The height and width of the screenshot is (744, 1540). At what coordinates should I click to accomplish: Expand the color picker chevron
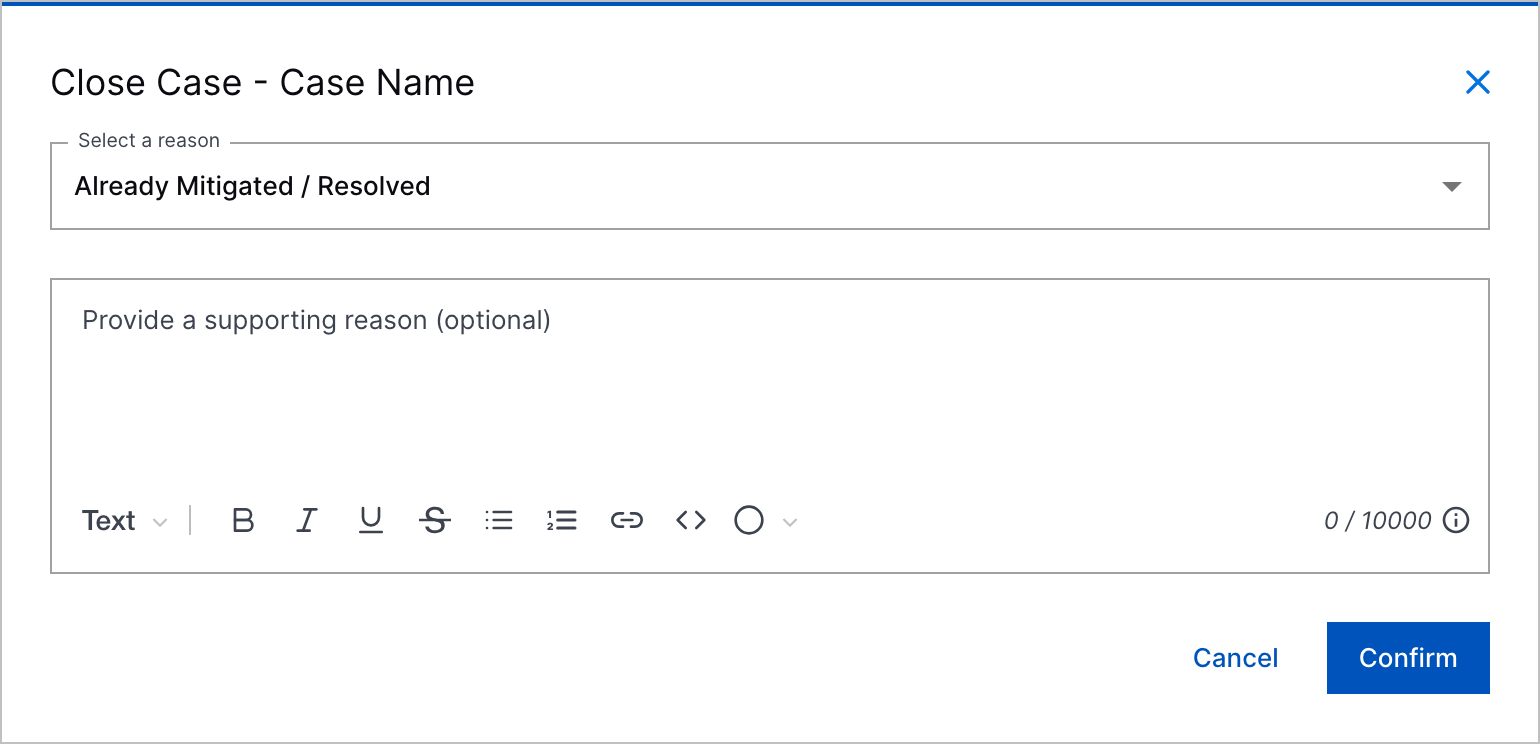790,522
